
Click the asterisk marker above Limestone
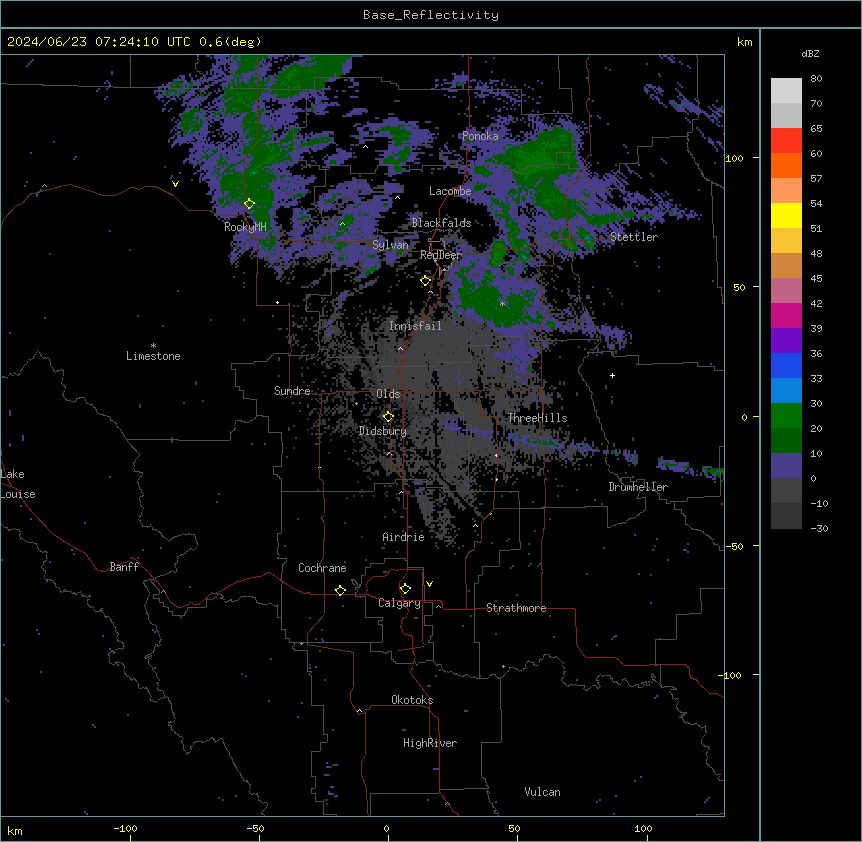153,346
